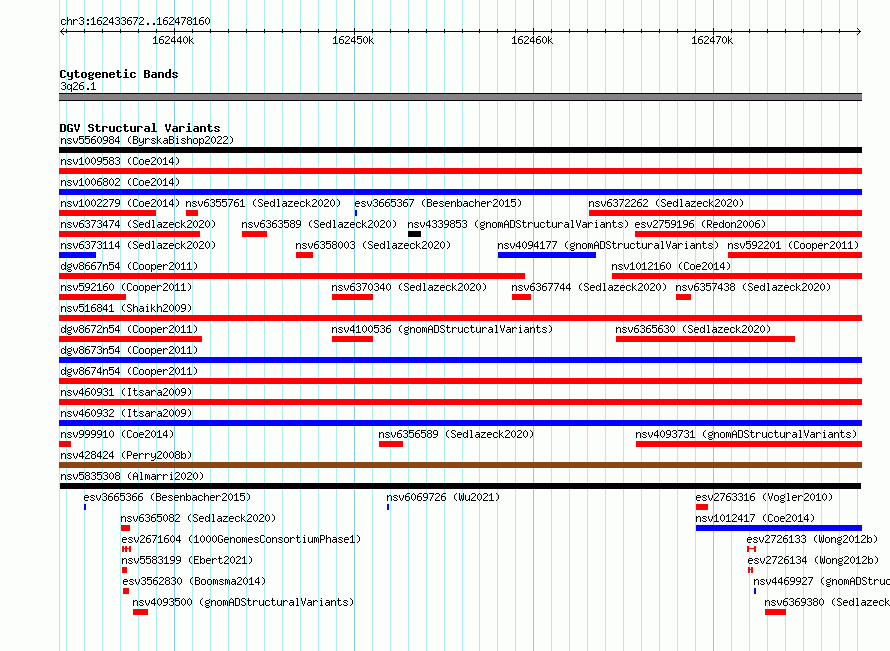890x651 pixels.
Task: Click the 3q26.1 band label
Action: [78, 86]
